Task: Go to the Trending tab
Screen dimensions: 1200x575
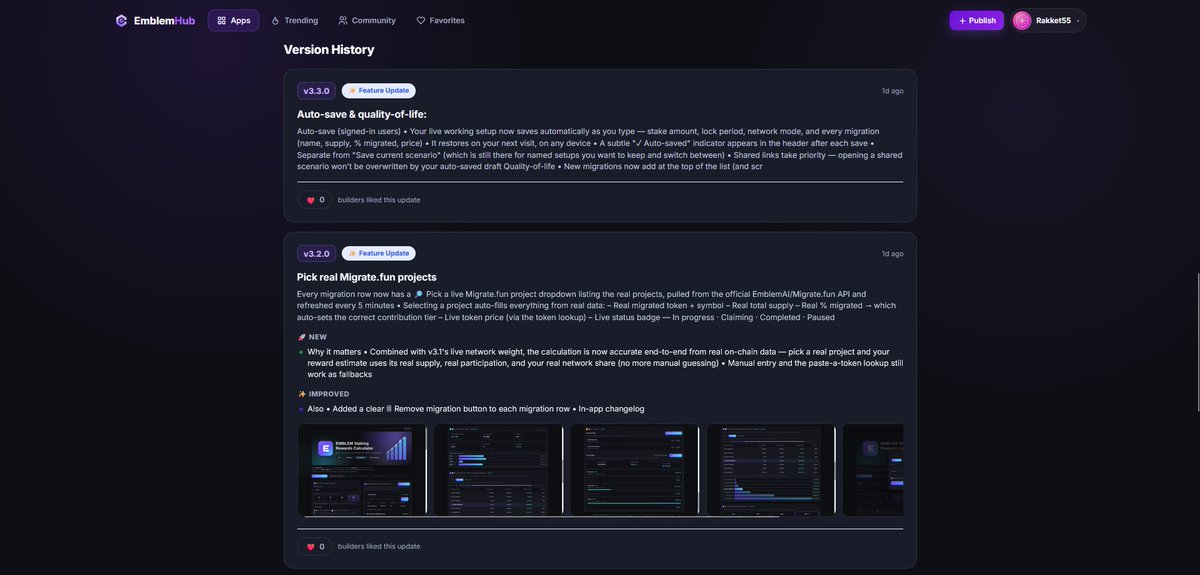Action: (294, 20)
